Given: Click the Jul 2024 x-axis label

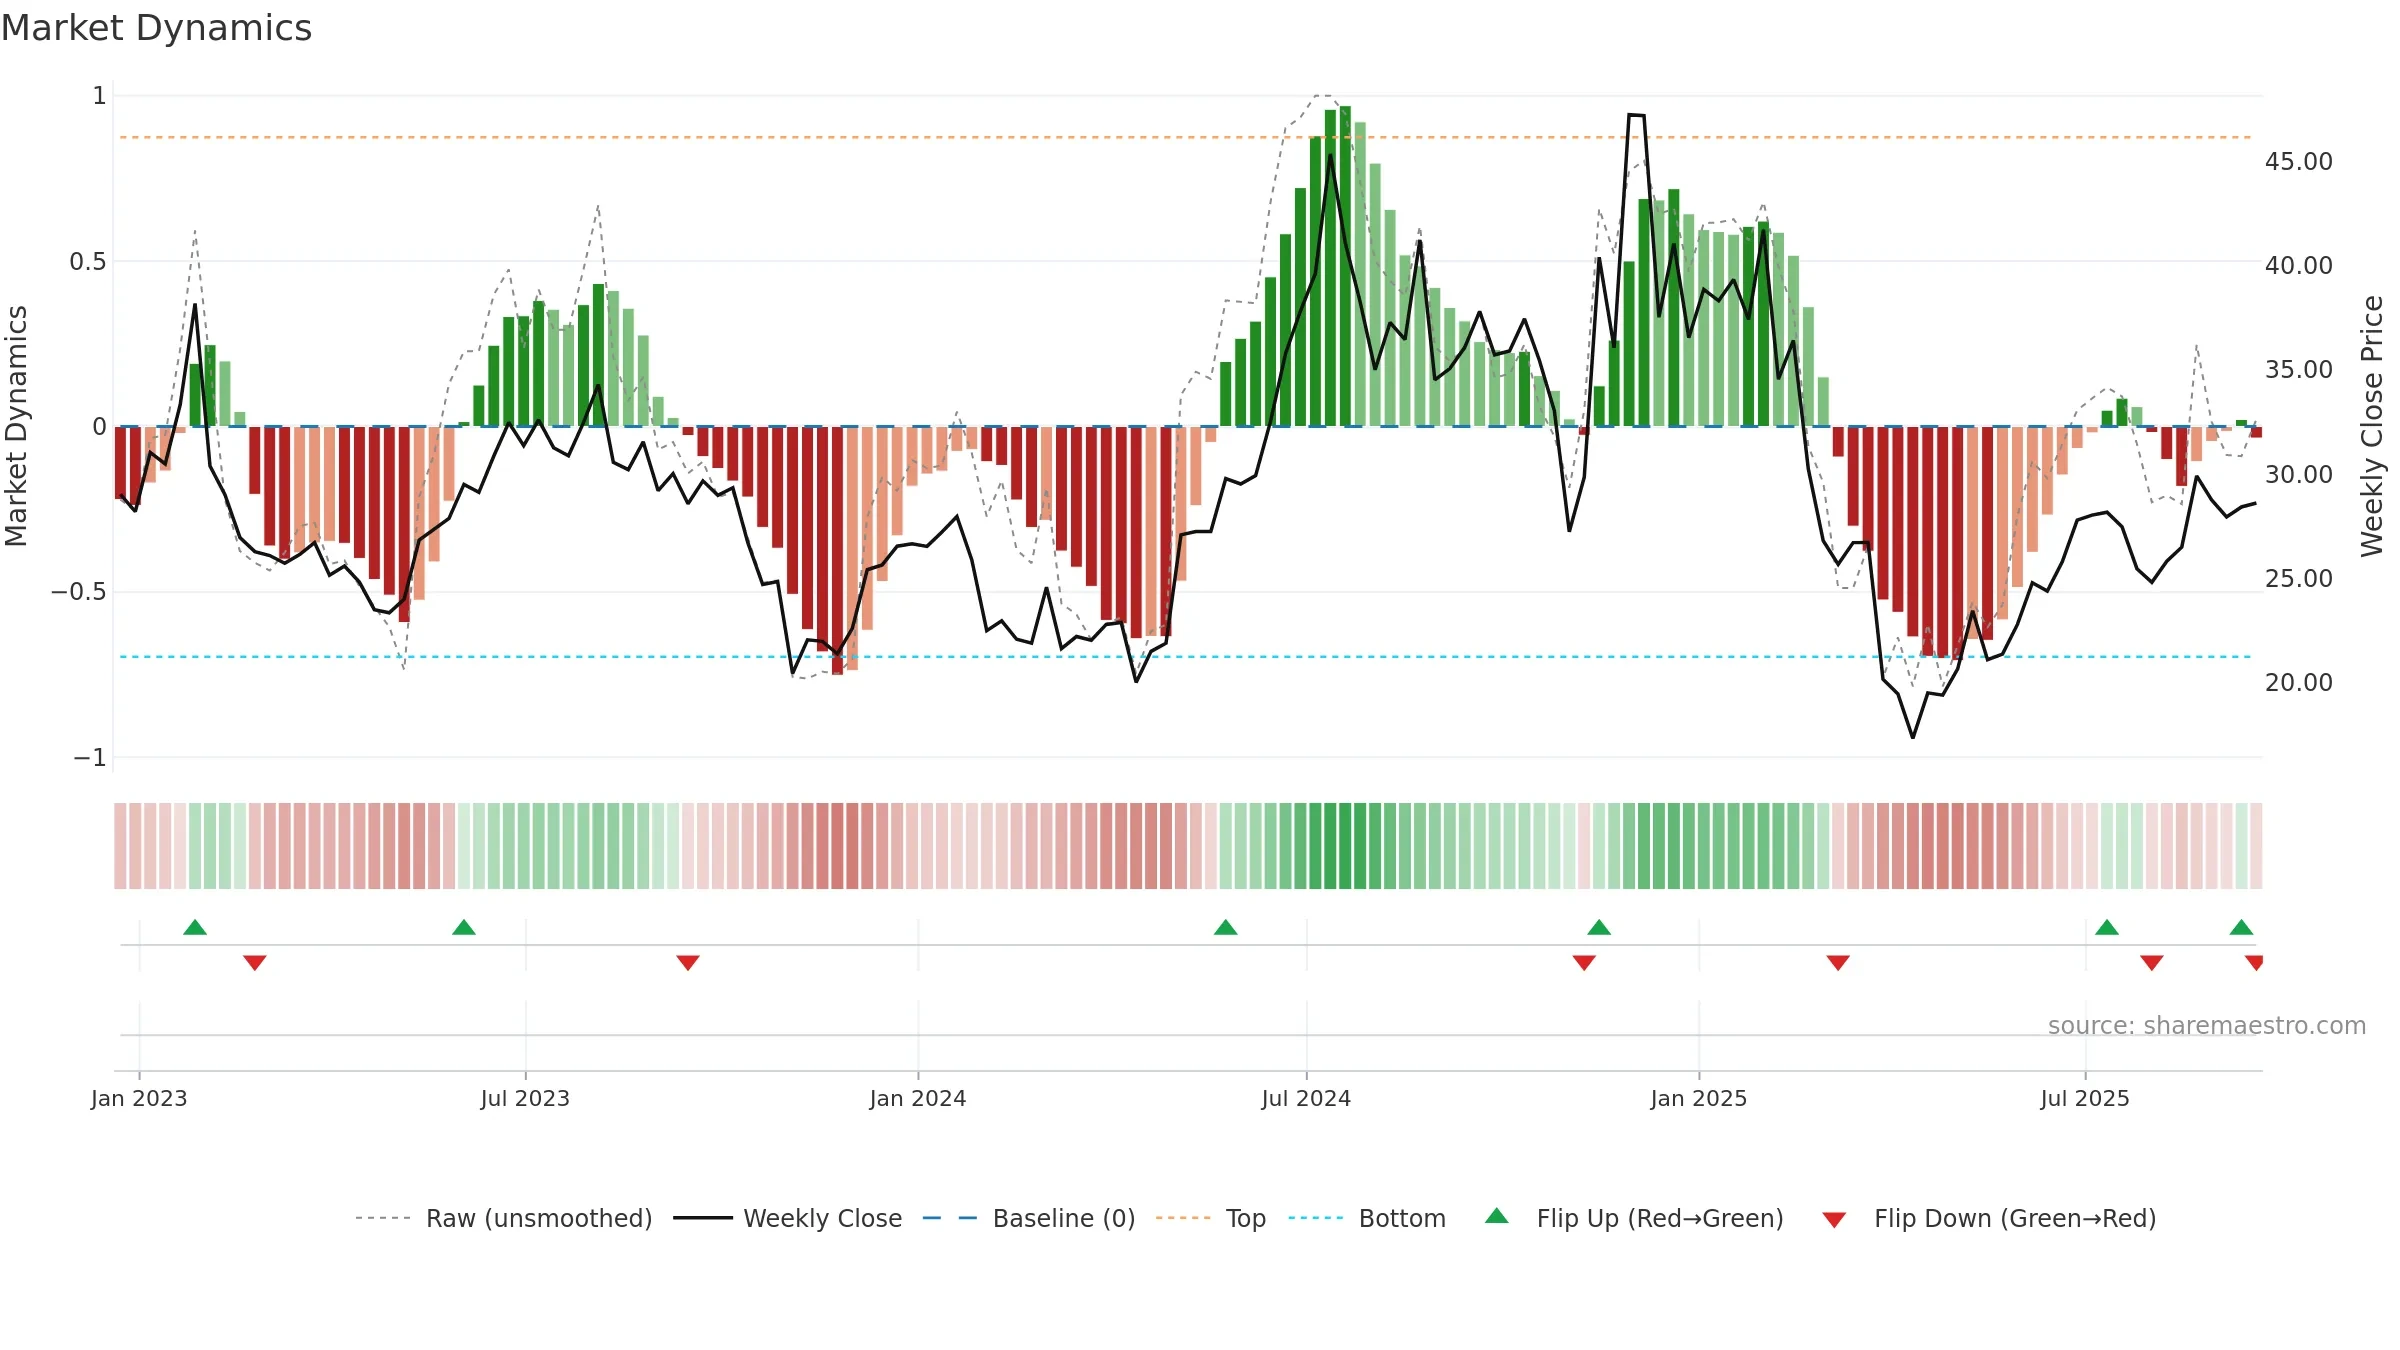Looking at the screenshot, I should coord(1306,1098).
